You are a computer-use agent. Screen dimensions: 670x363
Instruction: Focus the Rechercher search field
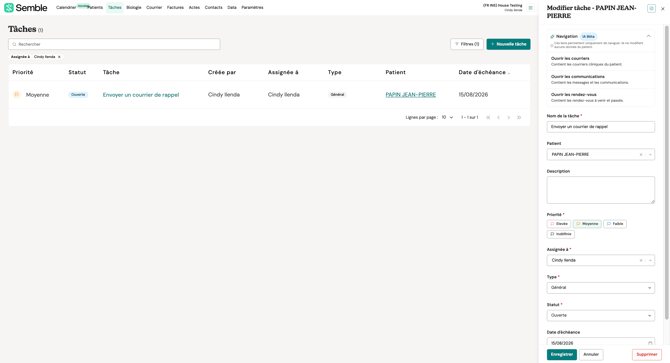pyautogui.click(x=114, y=44)
